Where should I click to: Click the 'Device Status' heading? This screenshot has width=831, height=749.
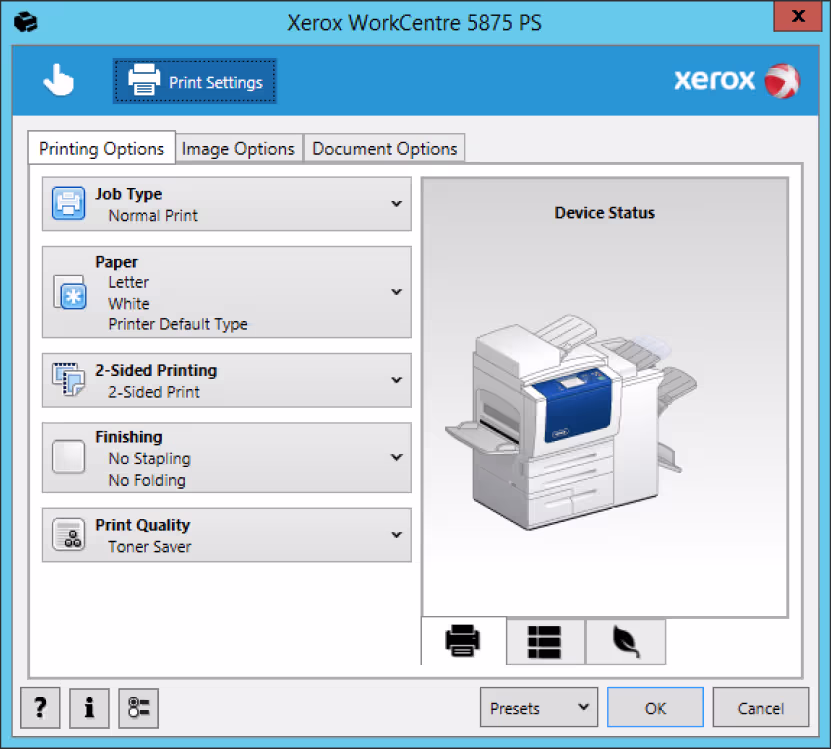point(605,213)
